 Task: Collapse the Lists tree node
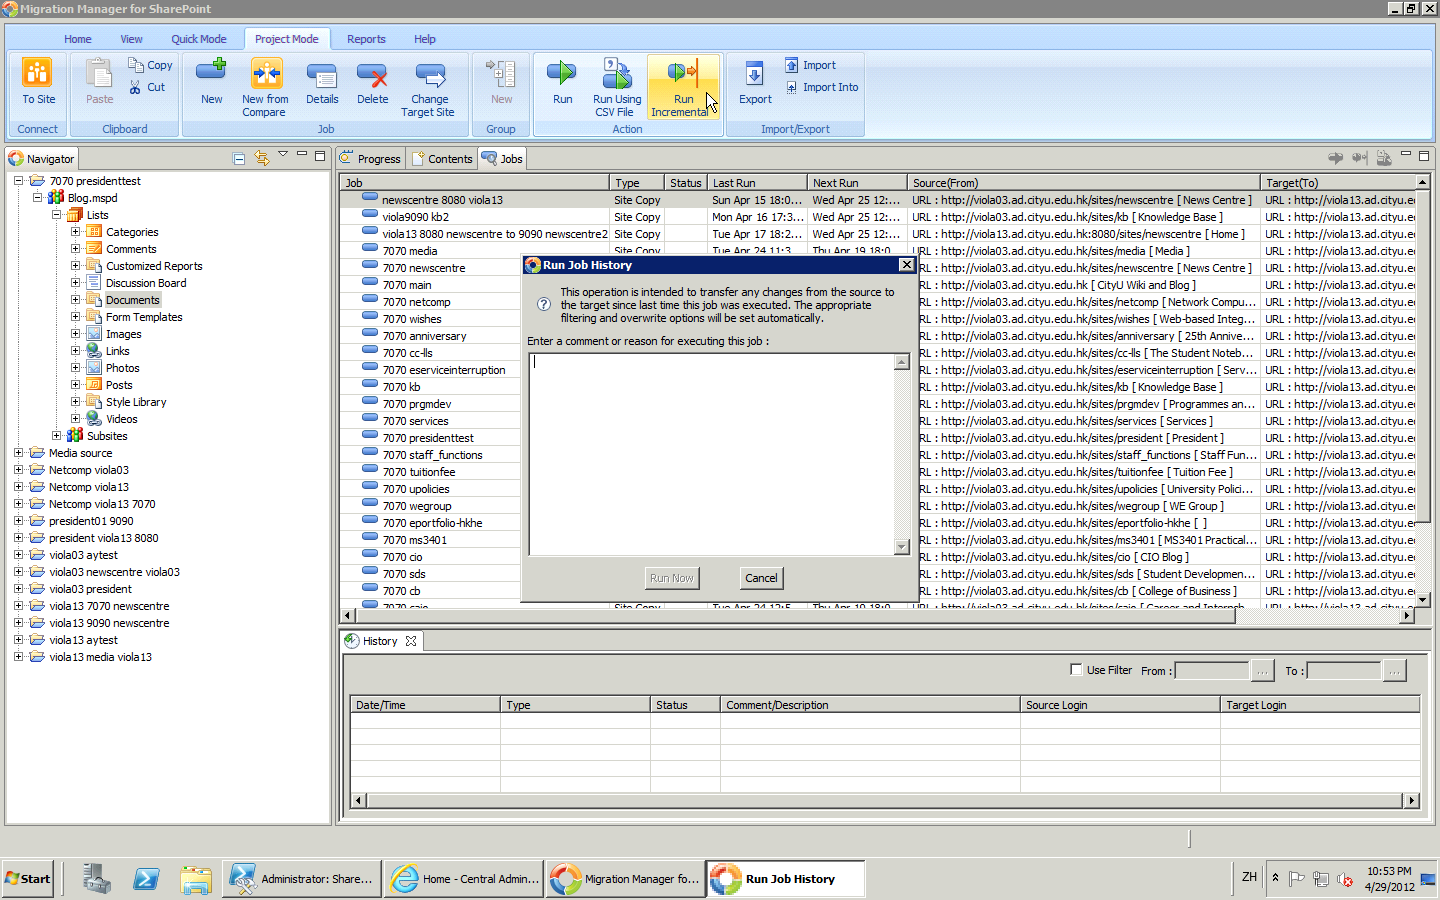point(56,215)
